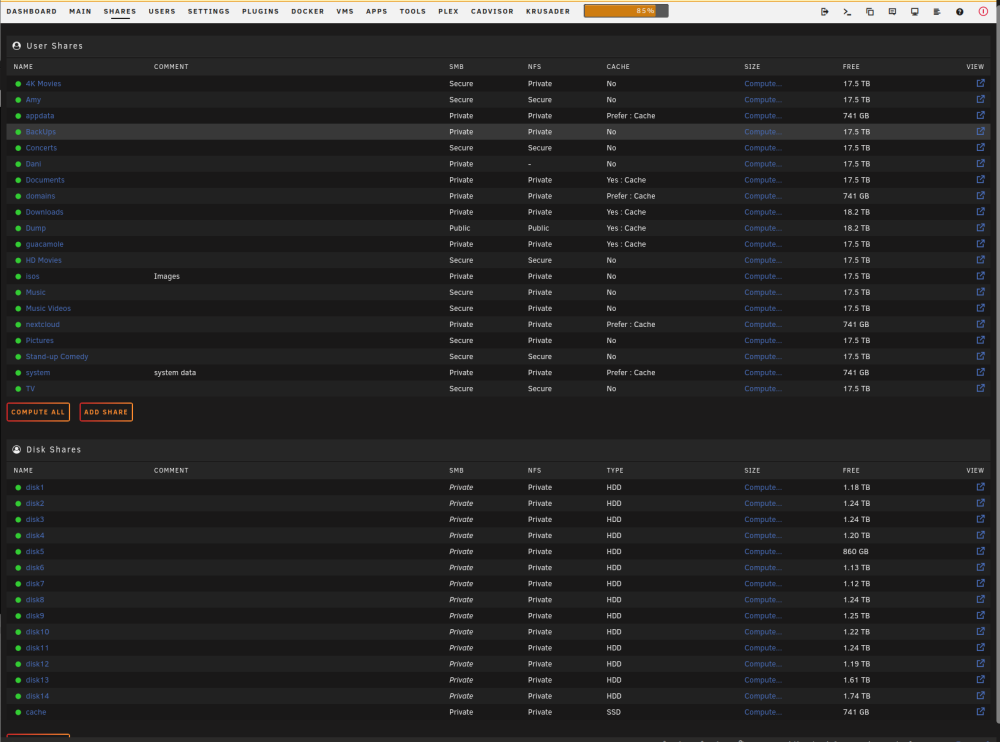The image size is (1000, 742).
Task: Open view icon for isos share
Action: [980, 276]
